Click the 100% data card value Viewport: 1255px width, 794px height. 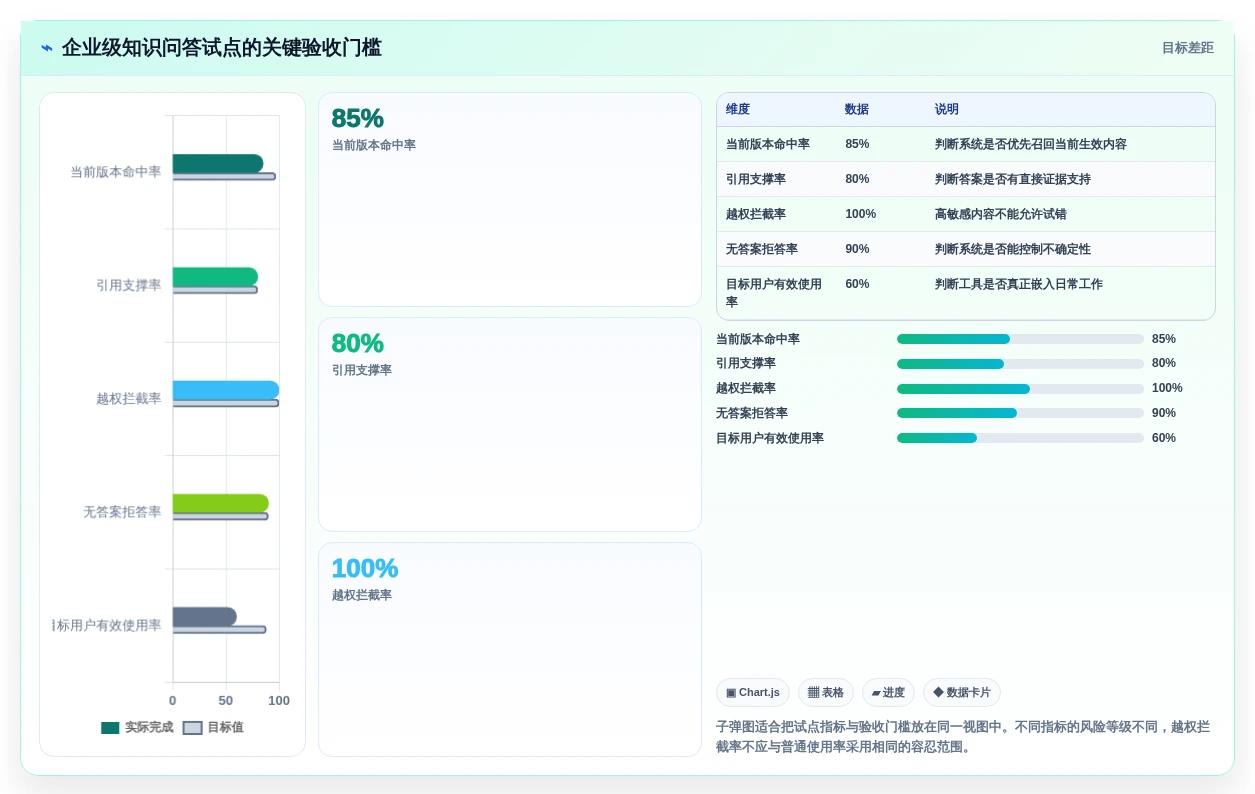point(364,568)
